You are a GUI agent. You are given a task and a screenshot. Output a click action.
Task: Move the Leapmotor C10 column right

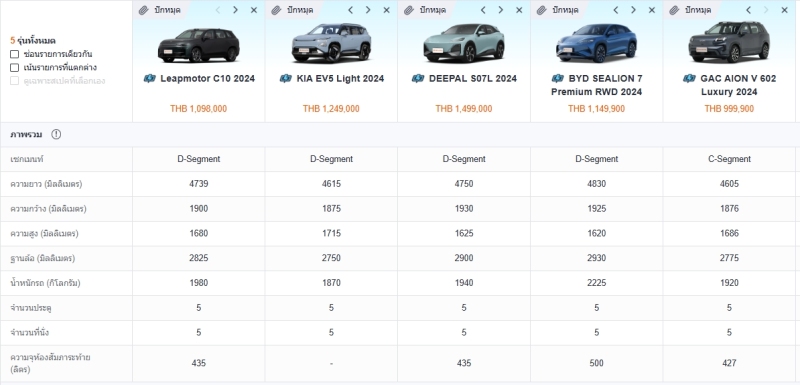click(x=235, y=10)
